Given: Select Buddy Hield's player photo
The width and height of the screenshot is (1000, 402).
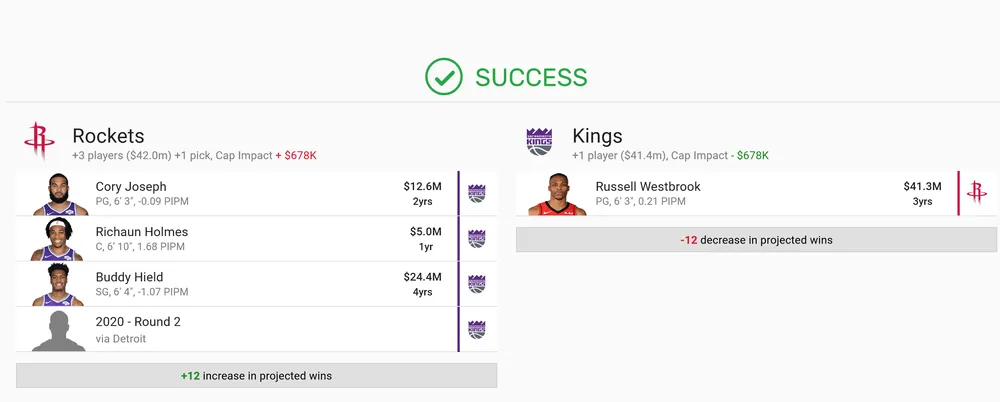Looking at the screenshot, I should pyautogui.click(x=60, y=285).
